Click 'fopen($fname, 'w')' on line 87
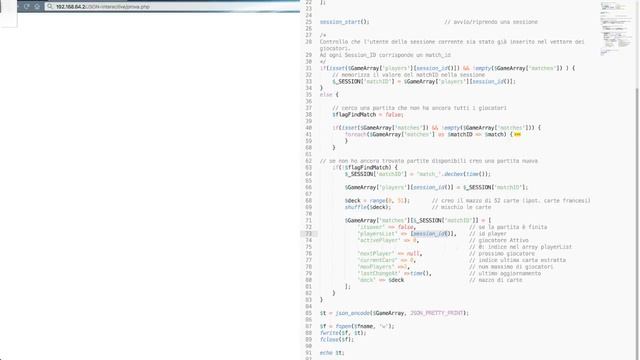 tap(364, 326)
